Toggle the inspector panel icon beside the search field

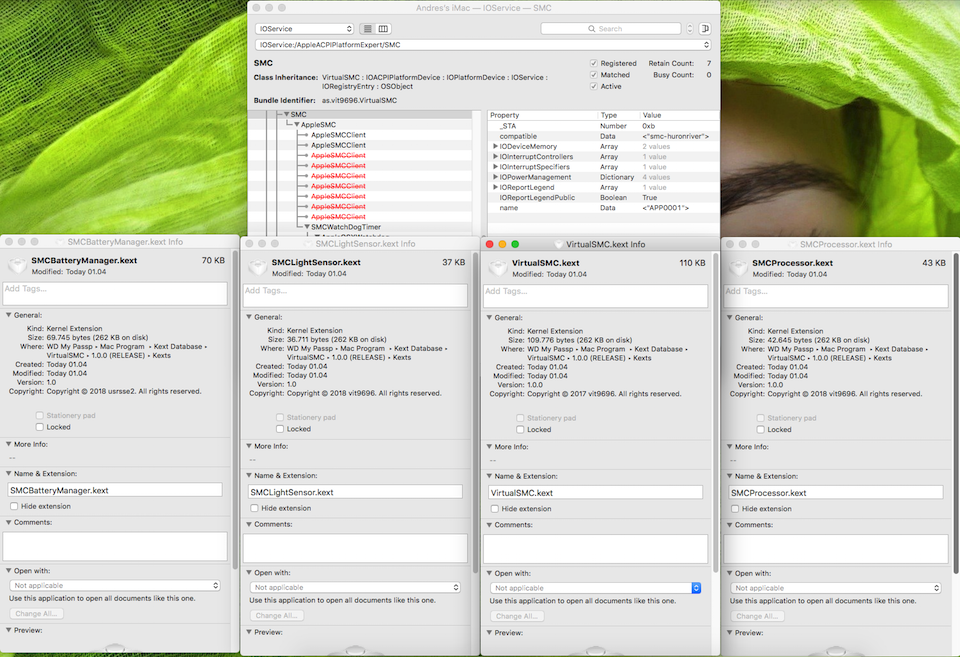pos(705,28)
